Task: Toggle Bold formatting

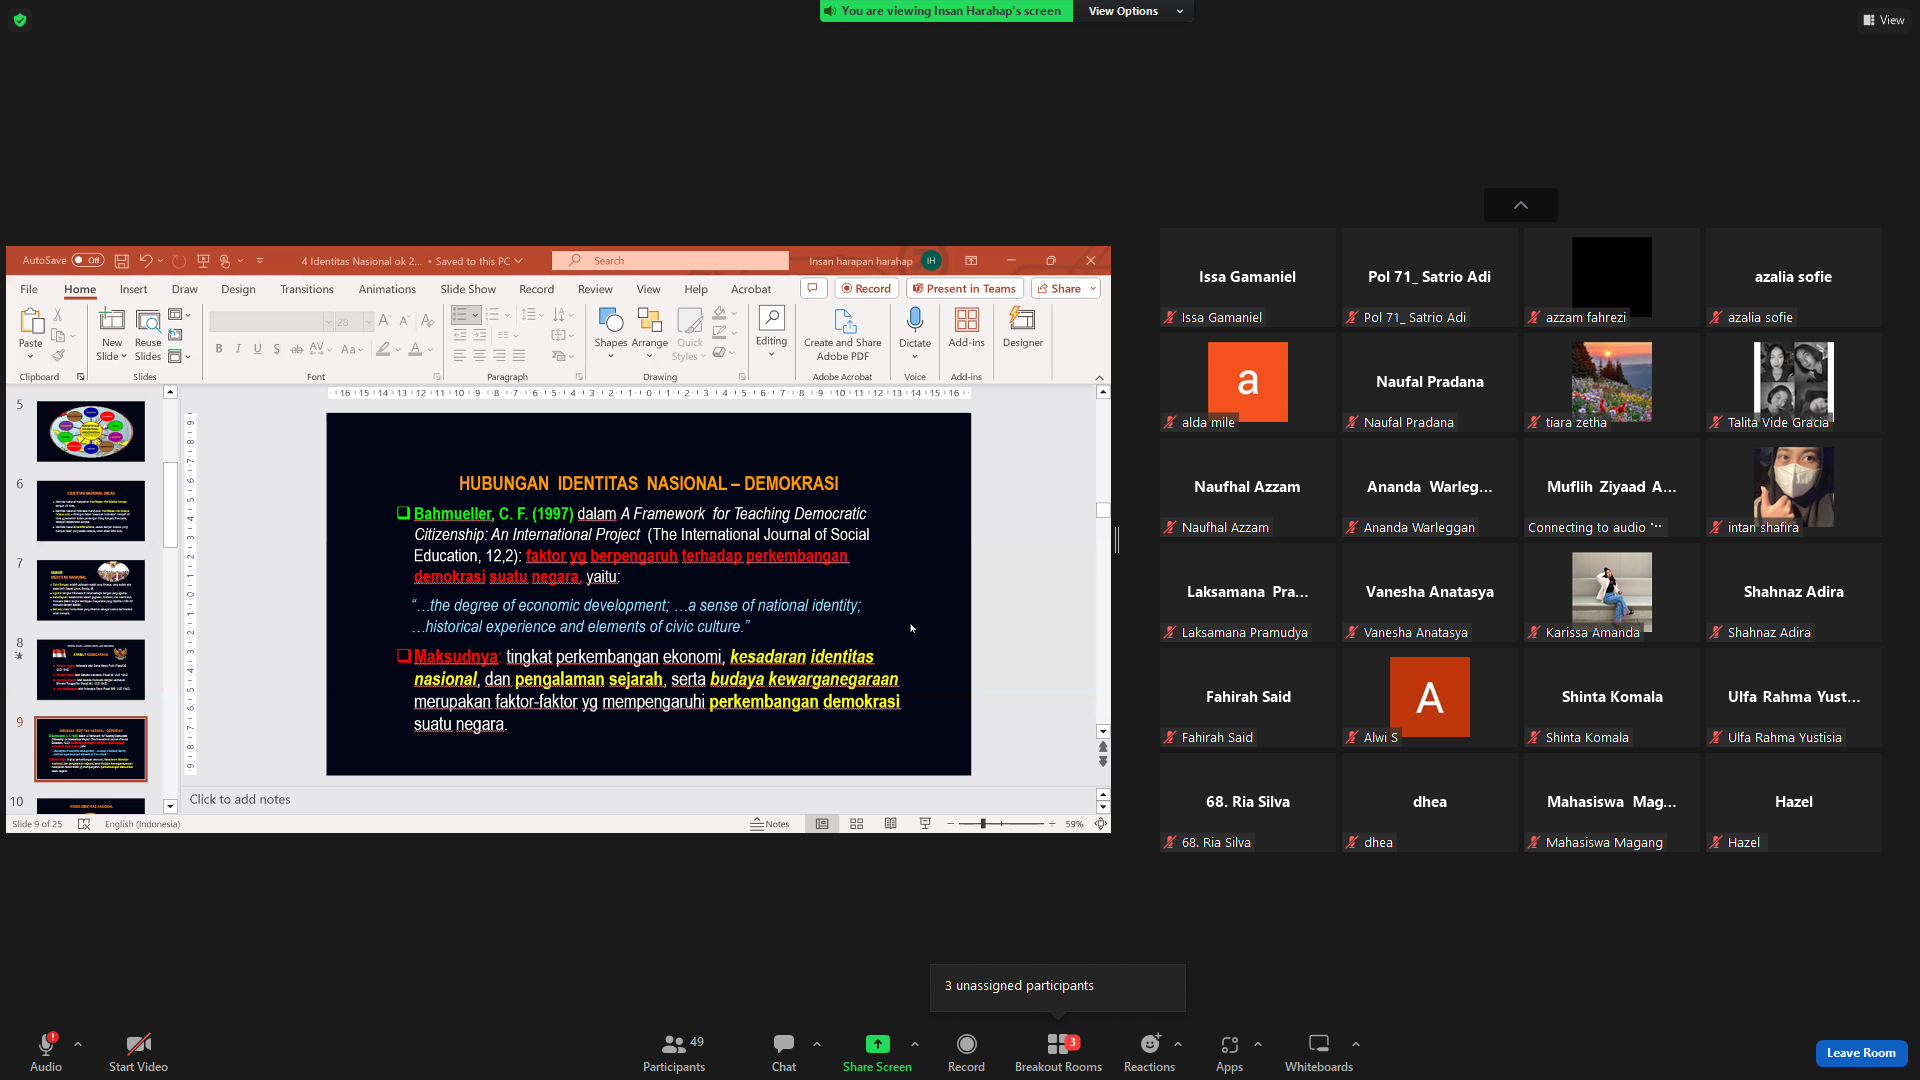Action: pyautogui.click(x=219, y=349)
